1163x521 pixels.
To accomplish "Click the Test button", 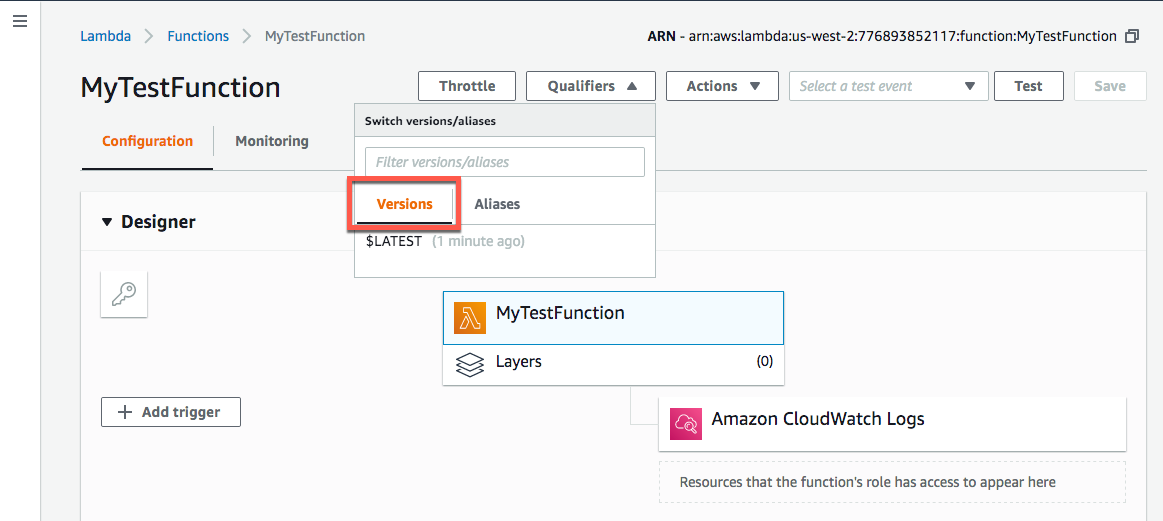I will click(1028, 86).
